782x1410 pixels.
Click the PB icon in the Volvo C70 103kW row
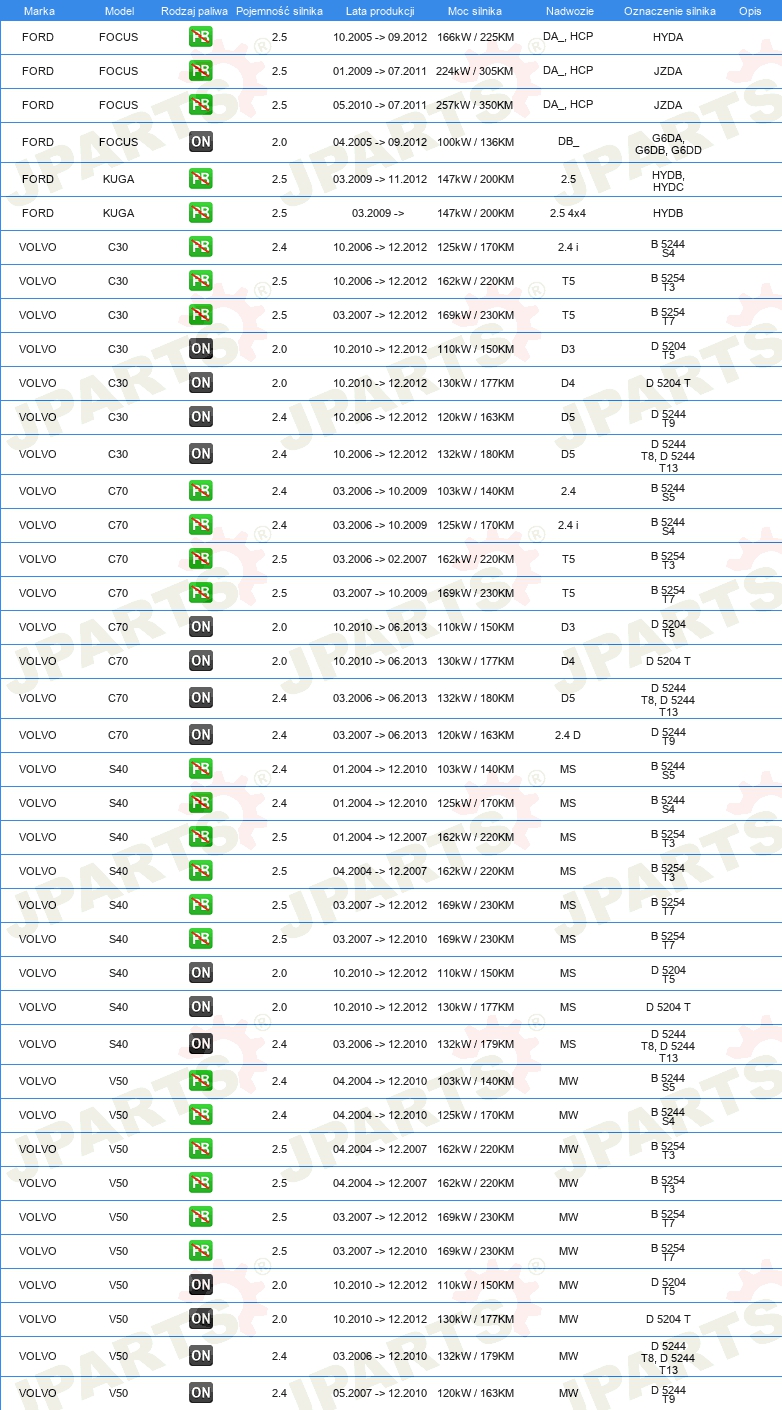click(201, 491)
